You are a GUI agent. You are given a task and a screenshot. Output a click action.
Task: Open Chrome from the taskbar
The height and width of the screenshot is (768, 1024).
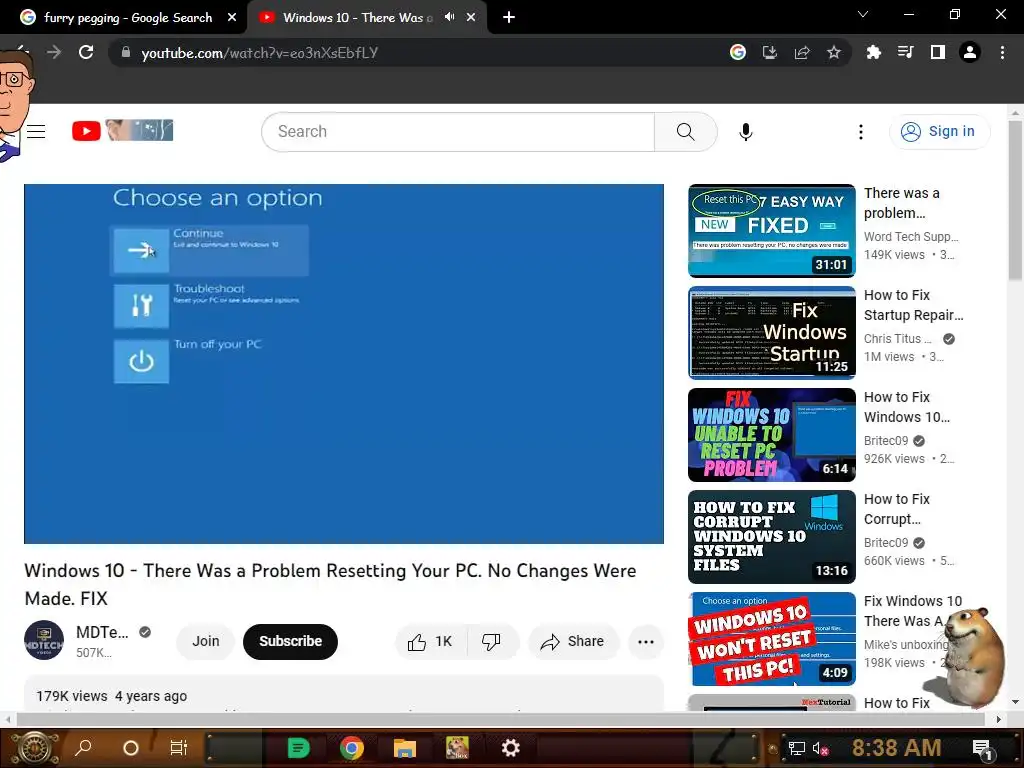[x=351, y=748]
